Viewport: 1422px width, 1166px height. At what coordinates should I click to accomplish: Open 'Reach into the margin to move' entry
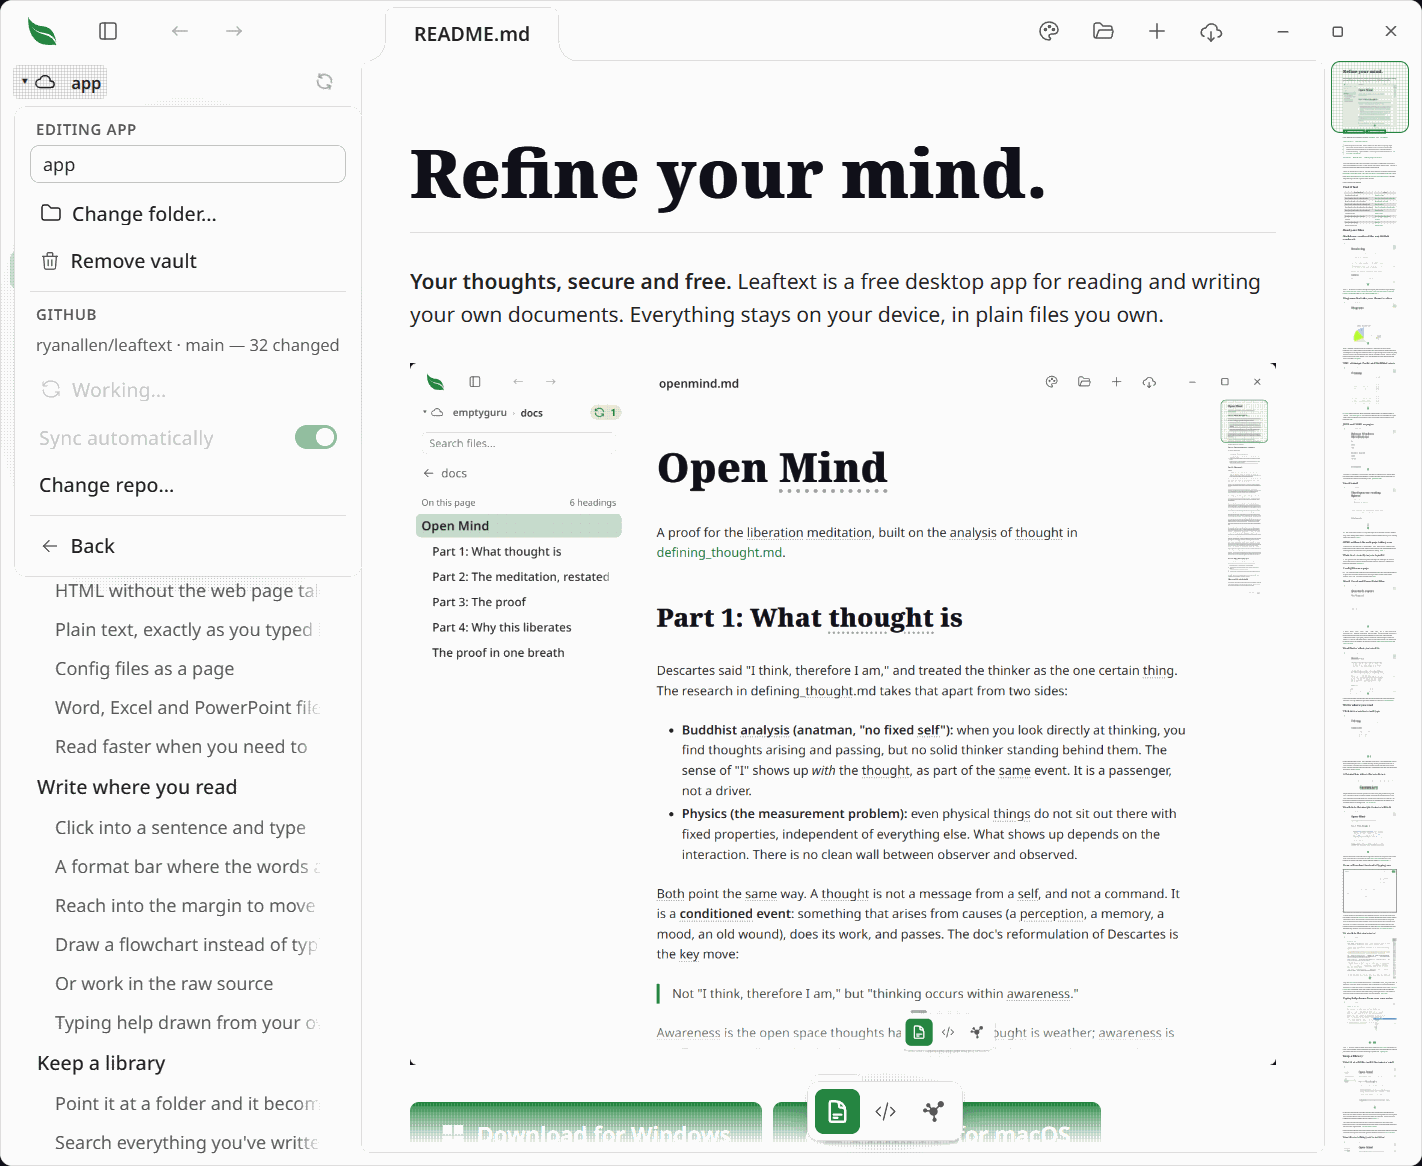(x=185, y=906)
